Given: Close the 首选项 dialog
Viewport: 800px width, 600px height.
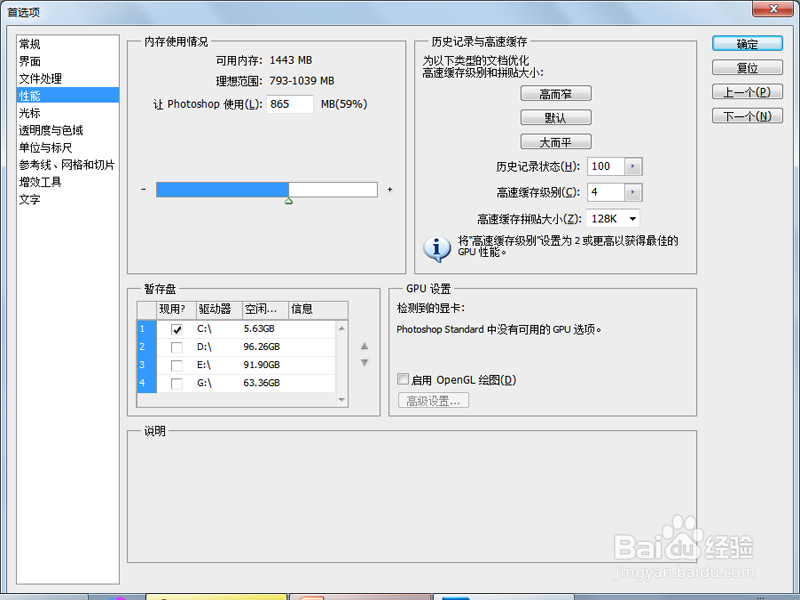Looking at the screenshot, I should (x=773, y=8).
